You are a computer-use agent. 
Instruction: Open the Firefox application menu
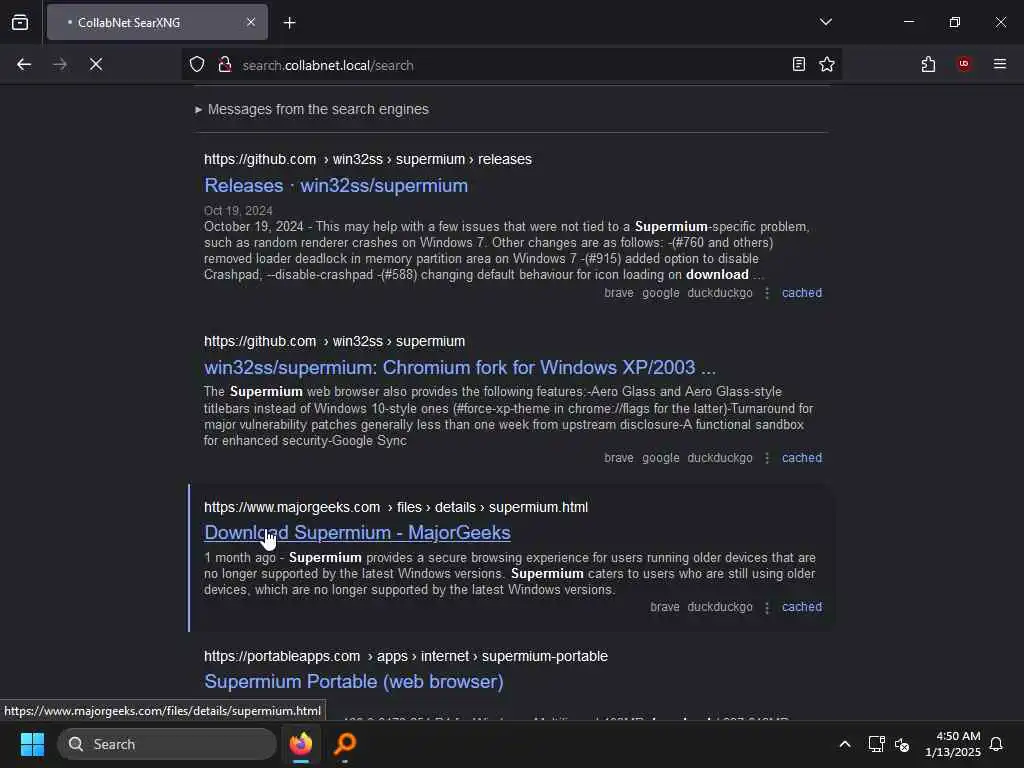pyautogui.click(x=1000, y=65)
